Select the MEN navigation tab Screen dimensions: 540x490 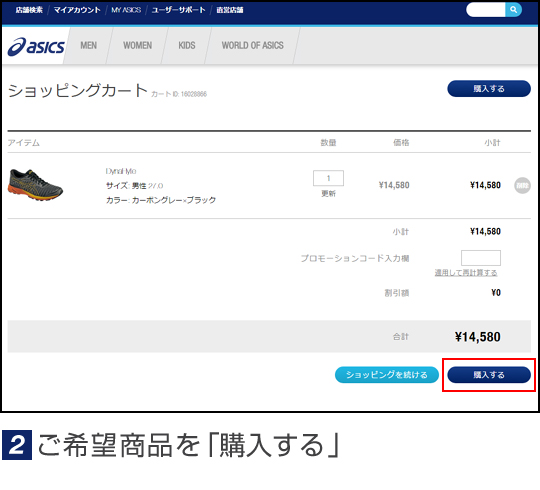coord(89,45)
